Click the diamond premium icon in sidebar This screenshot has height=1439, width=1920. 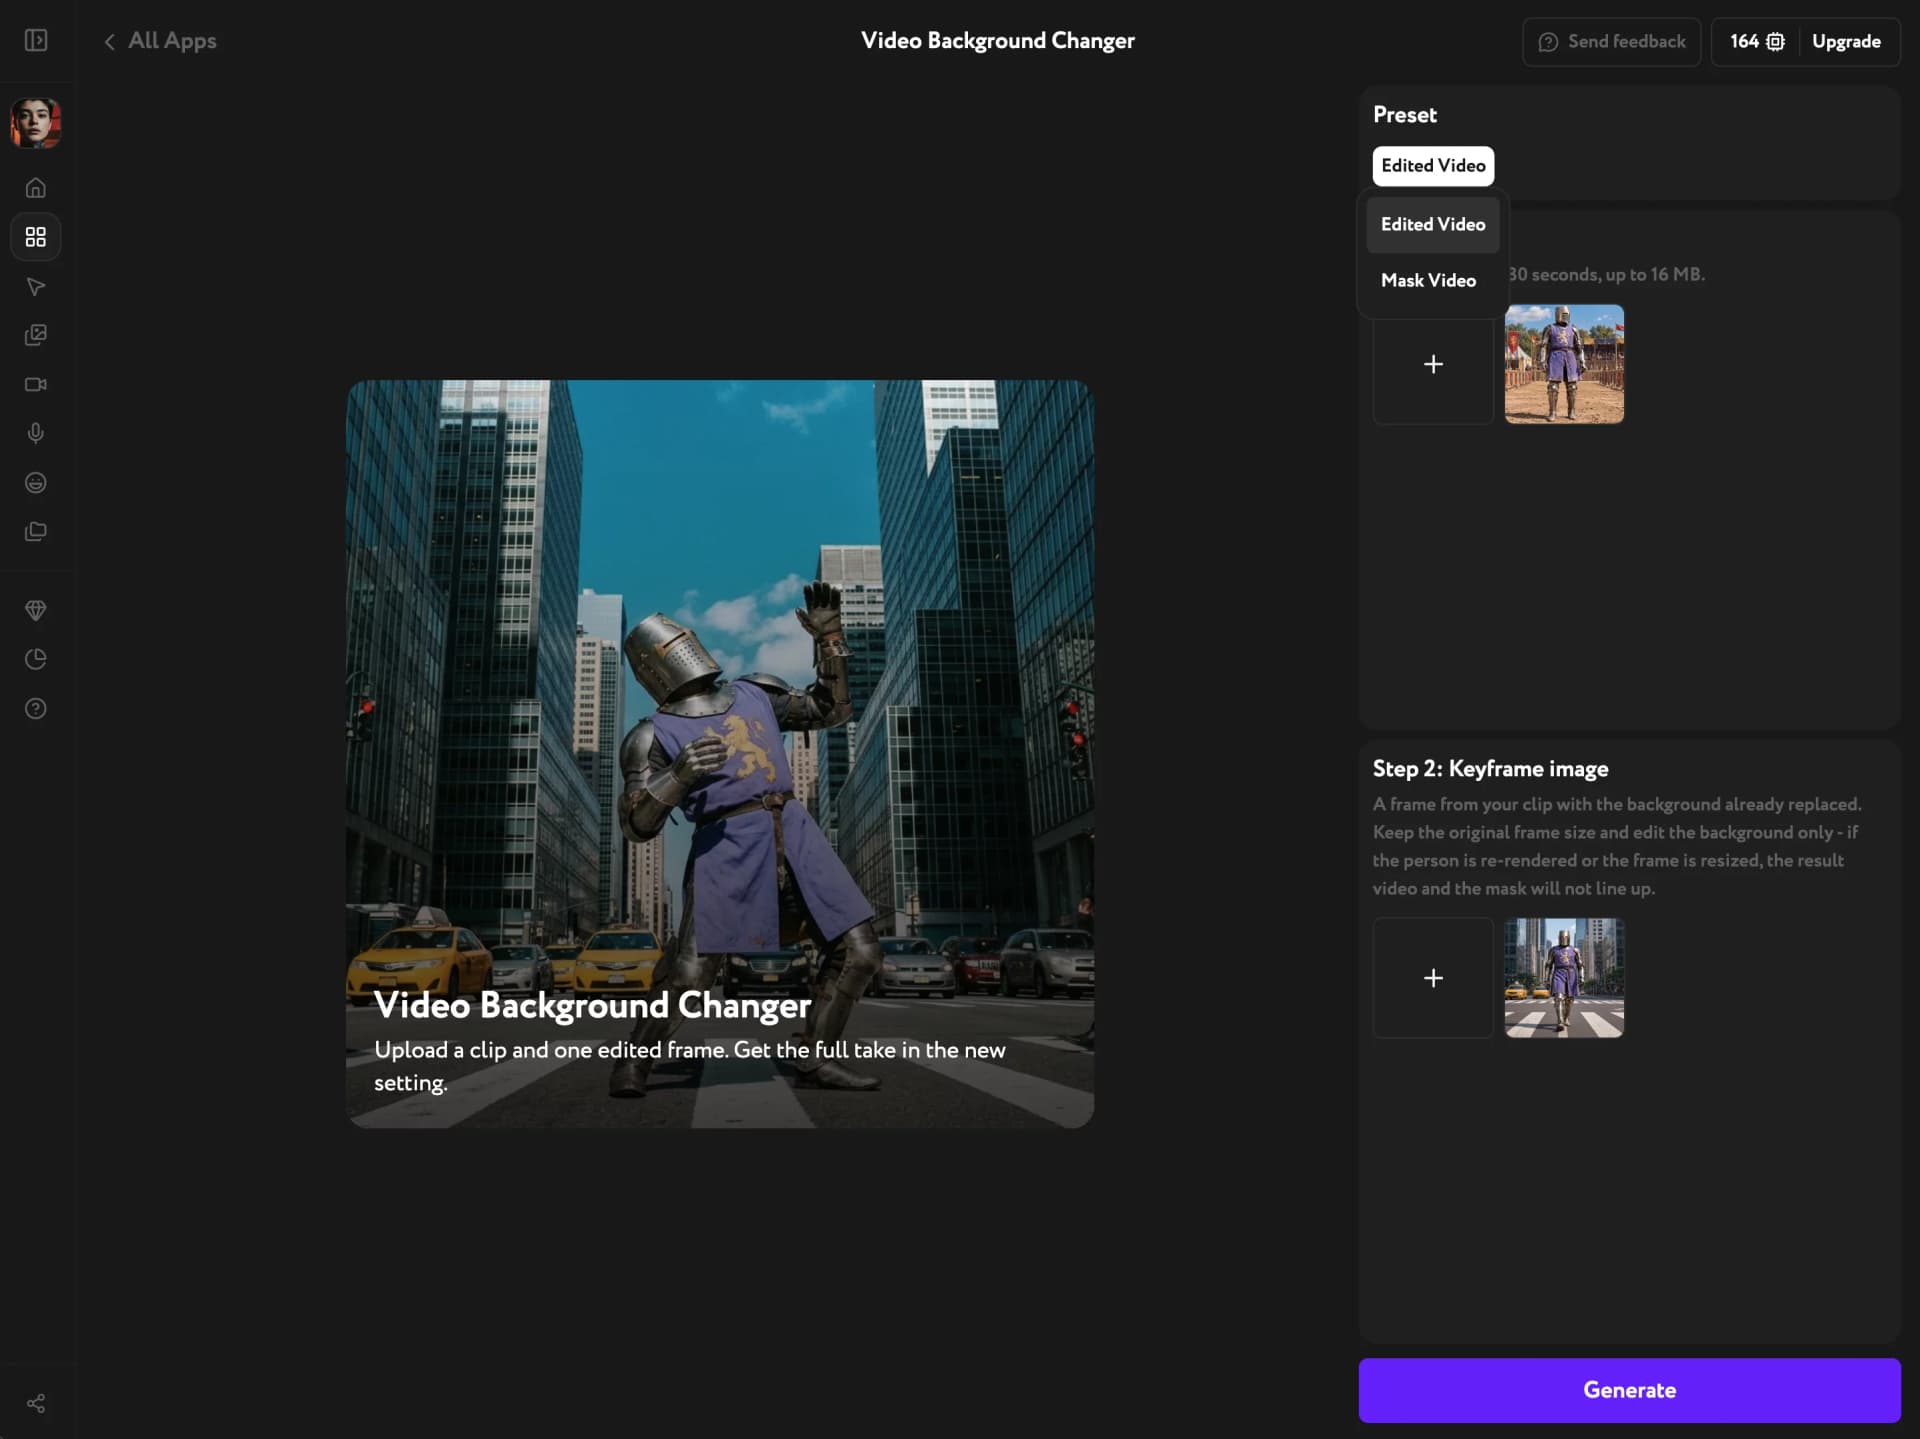(x=36, y=610)
